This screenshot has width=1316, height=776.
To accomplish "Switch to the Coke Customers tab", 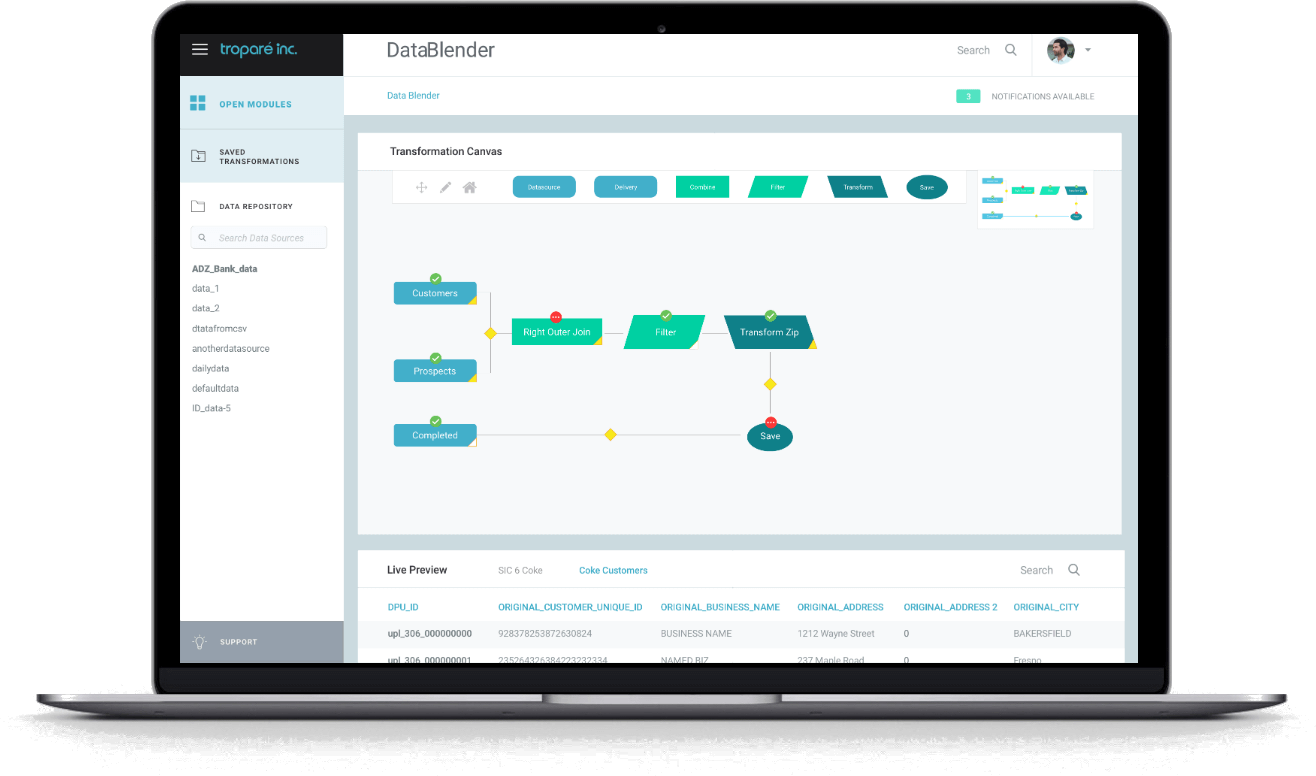I will pyautogui.click(x=613, y=570).
